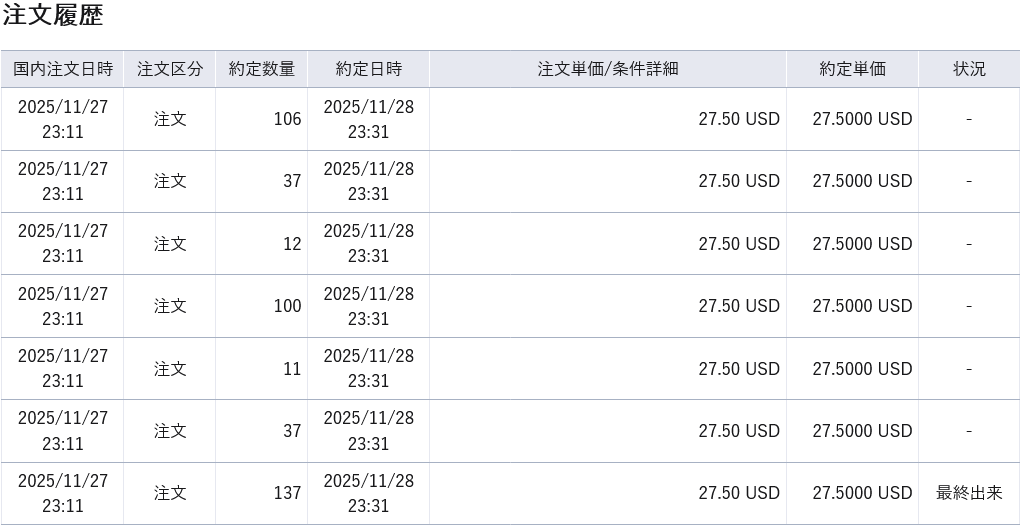Click the 約定日時 column header
The height and width of the screenshot is (530, 1025).
(x=368, y=69)
